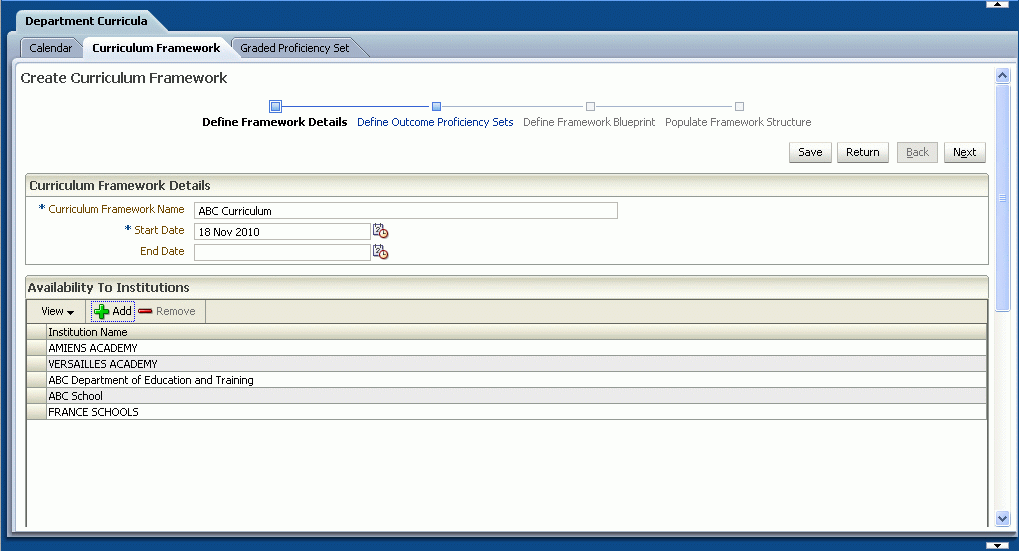Open the Graded Proficiency Set tab
The image size is (1019, 551).
pyautogui.click(x=294, y=48)
